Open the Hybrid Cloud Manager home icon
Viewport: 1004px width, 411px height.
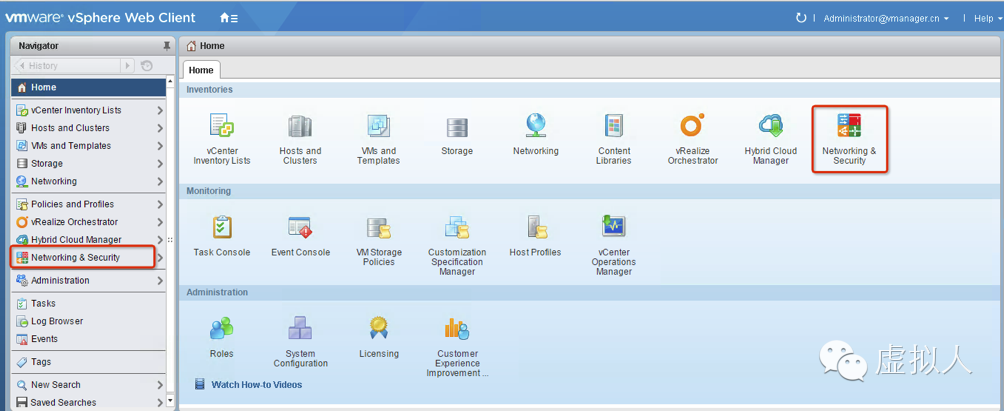(x=770, y=126)
